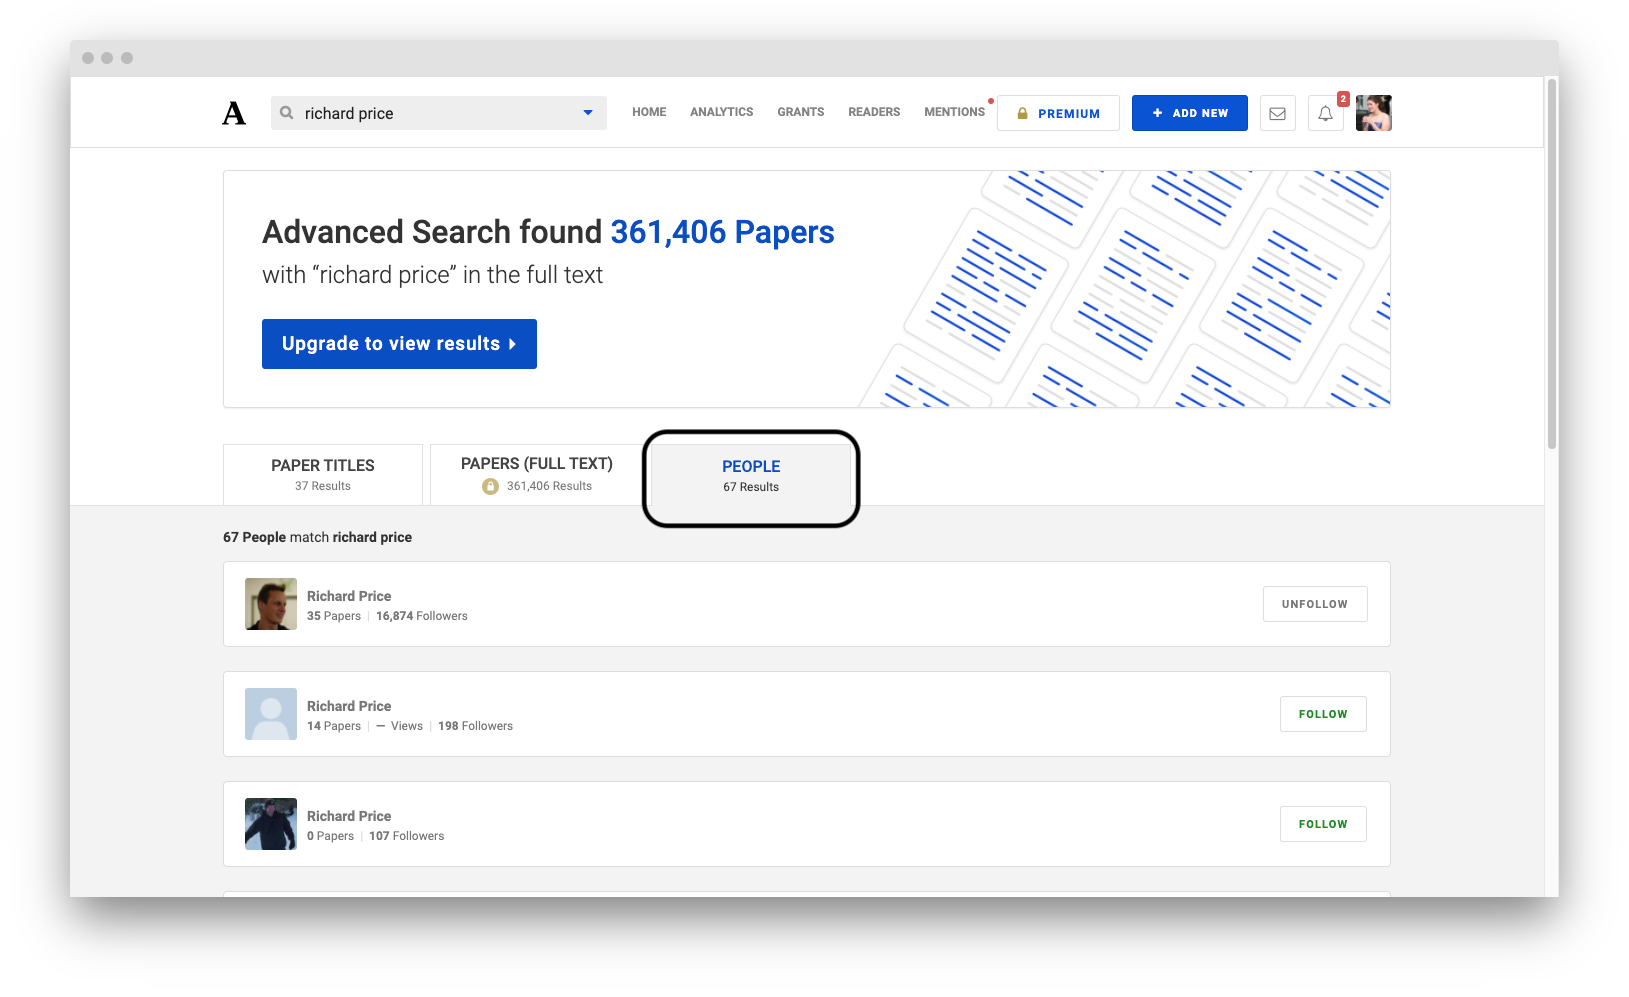This screenshot has width=1629, height=997.
Task: Select the People tab
Action: click(751, 475)
